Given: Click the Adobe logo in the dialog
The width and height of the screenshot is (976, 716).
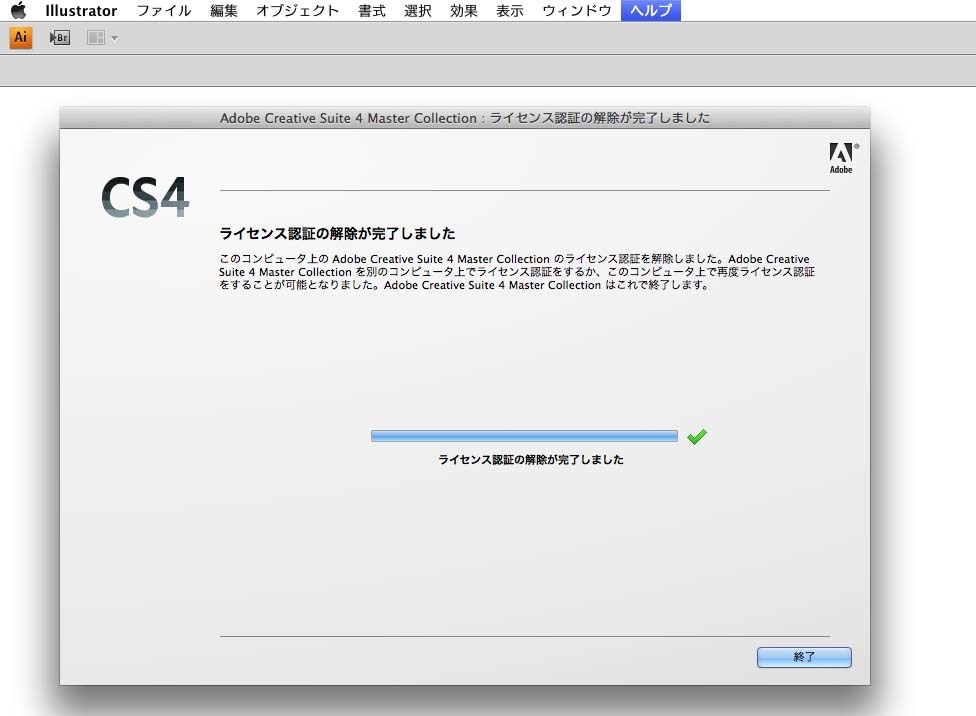Looking at the screenshot, I should tap(840, 157).
